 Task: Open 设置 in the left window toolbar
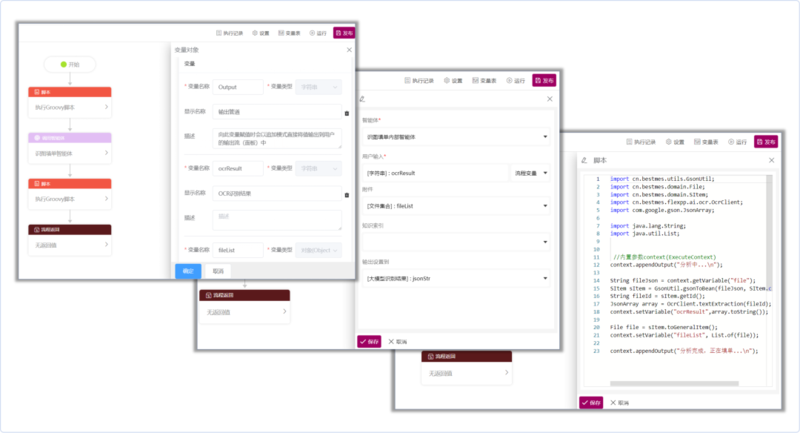[262, 32]
